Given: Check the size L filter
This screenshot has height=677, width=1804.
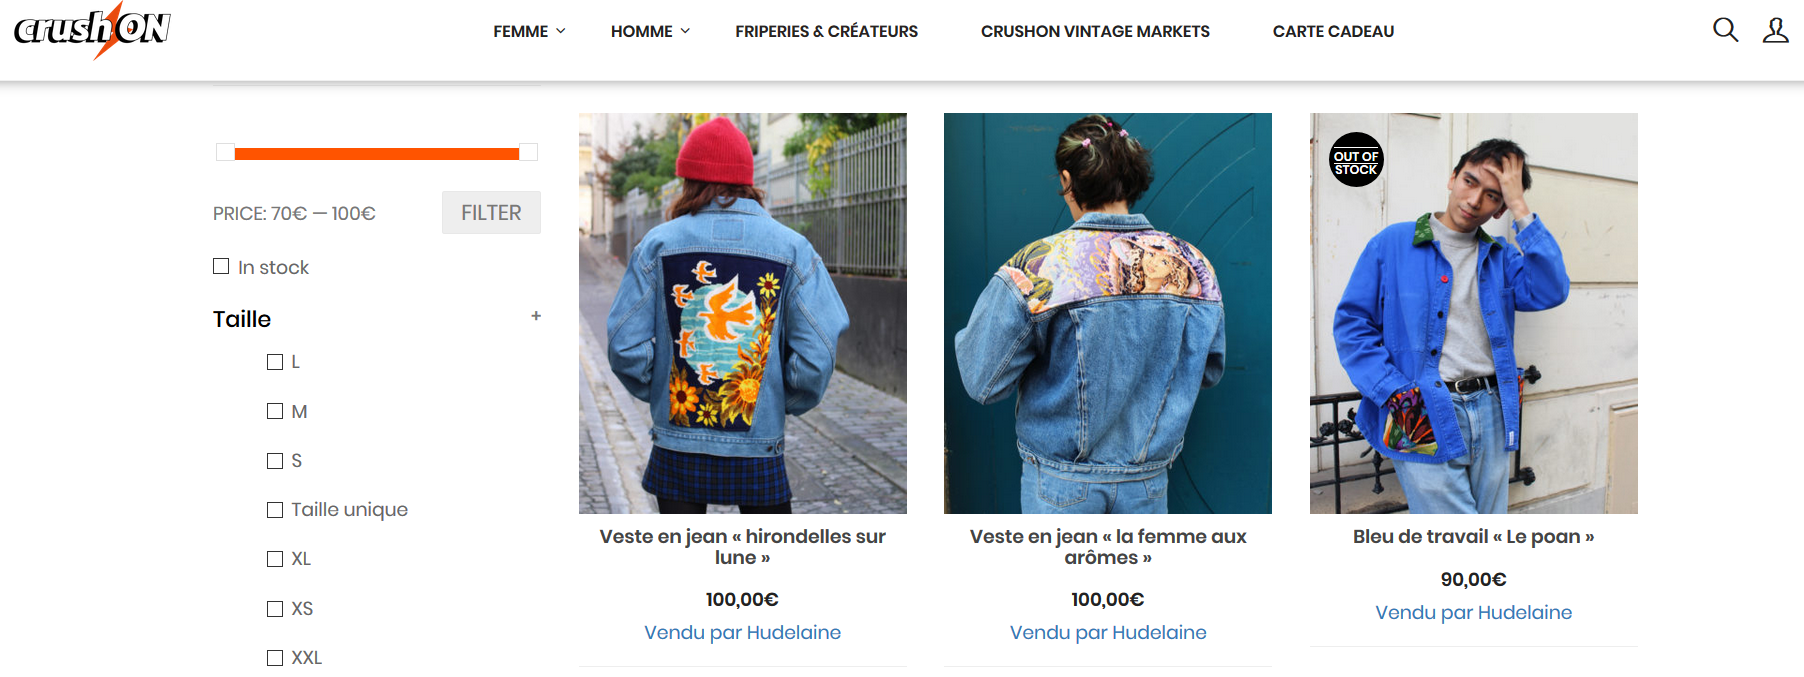Looking at the screenshot, I should (x=275, y=362).
